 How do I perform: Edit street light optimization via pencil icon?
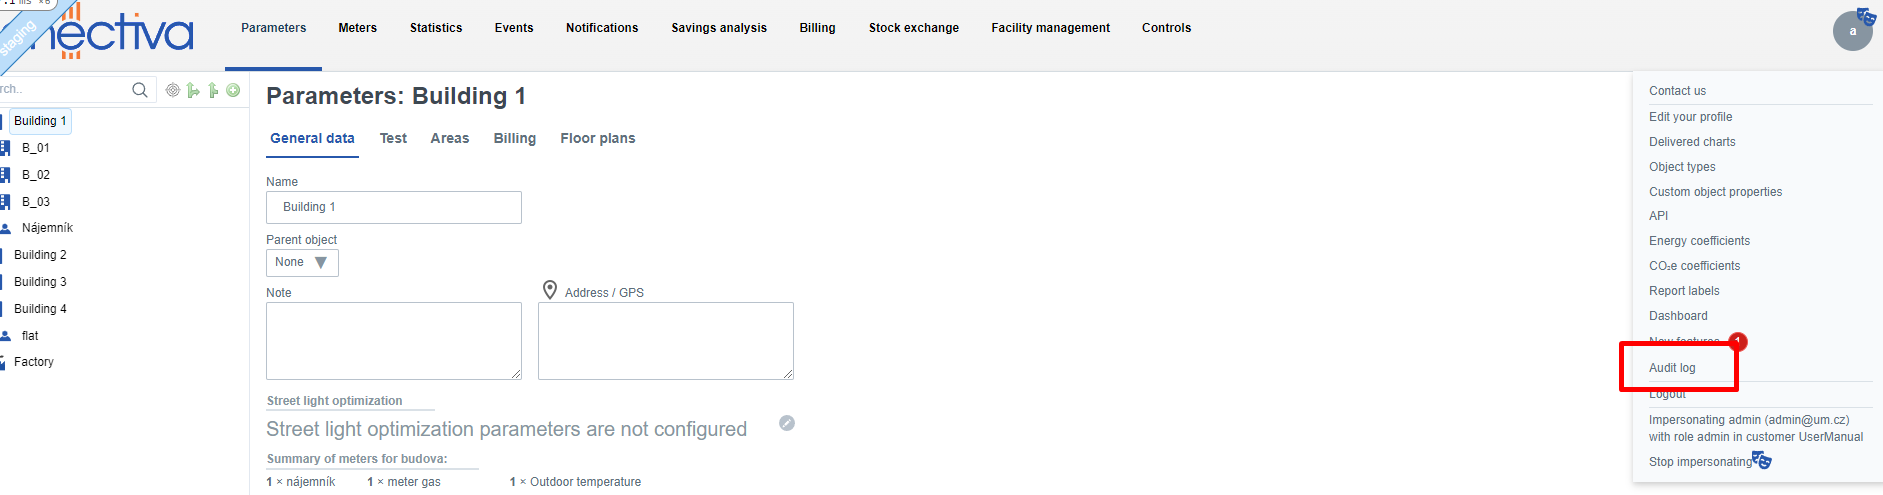tap(787, 423)
